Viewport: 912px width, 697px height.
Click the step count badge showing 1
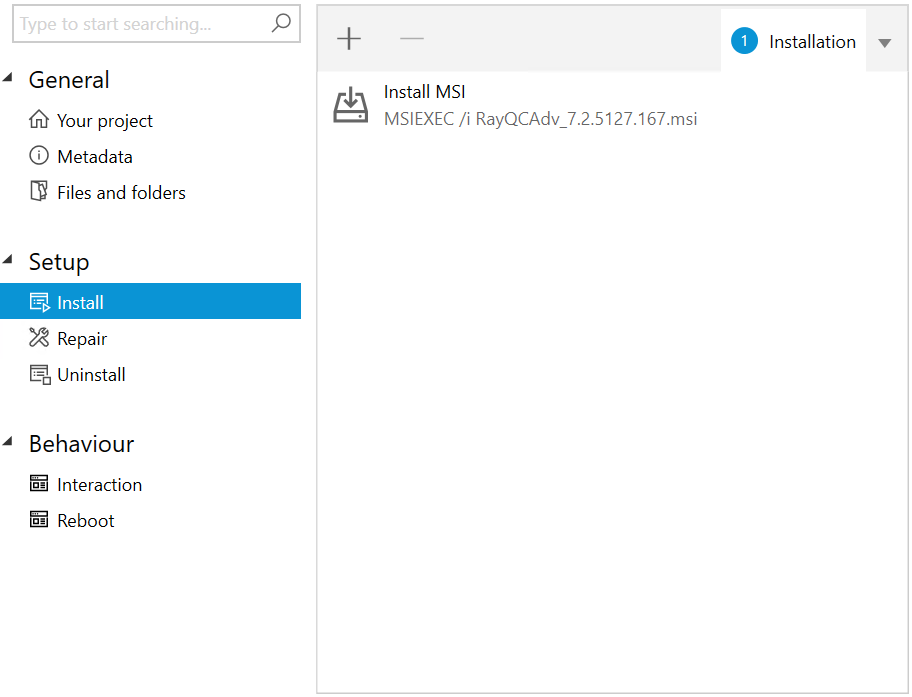coord(744,42)
